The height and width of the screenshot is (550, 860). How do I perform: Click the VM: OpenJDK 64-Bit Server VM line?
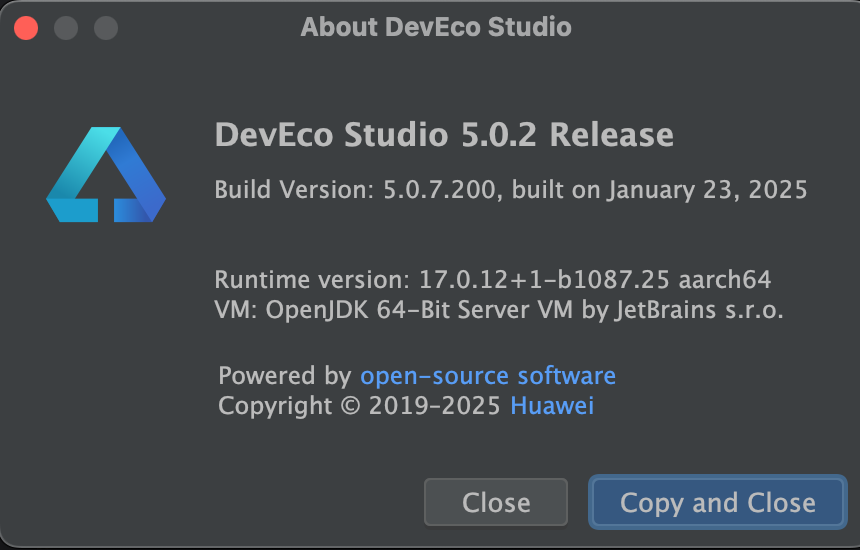(499, 310)
